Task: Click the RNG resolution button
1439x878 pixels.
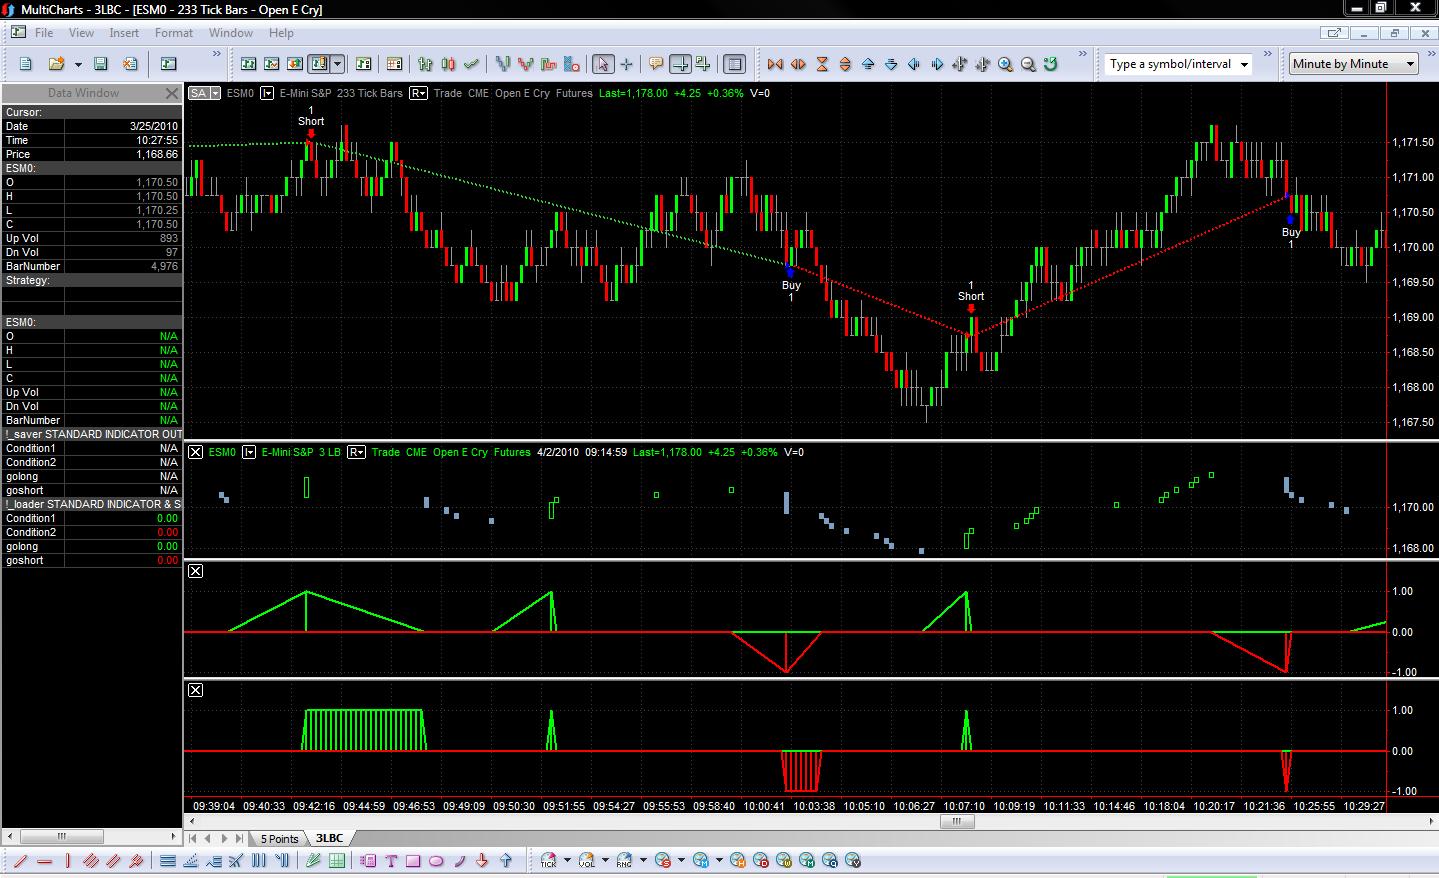Action: point(625,860)
